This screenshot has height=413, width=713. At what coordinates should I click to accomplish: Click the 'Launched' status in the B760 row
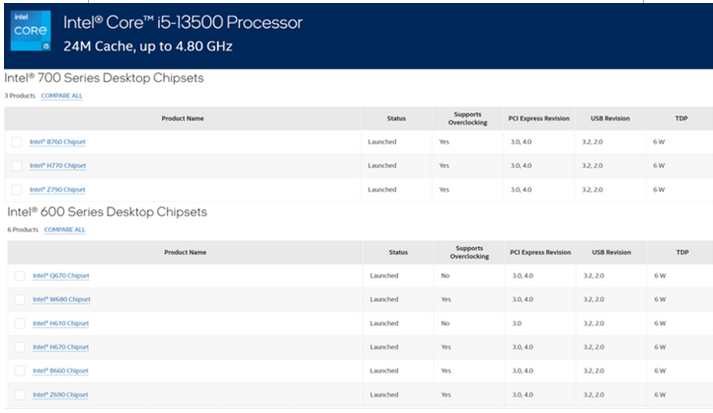tap(382, 142)
